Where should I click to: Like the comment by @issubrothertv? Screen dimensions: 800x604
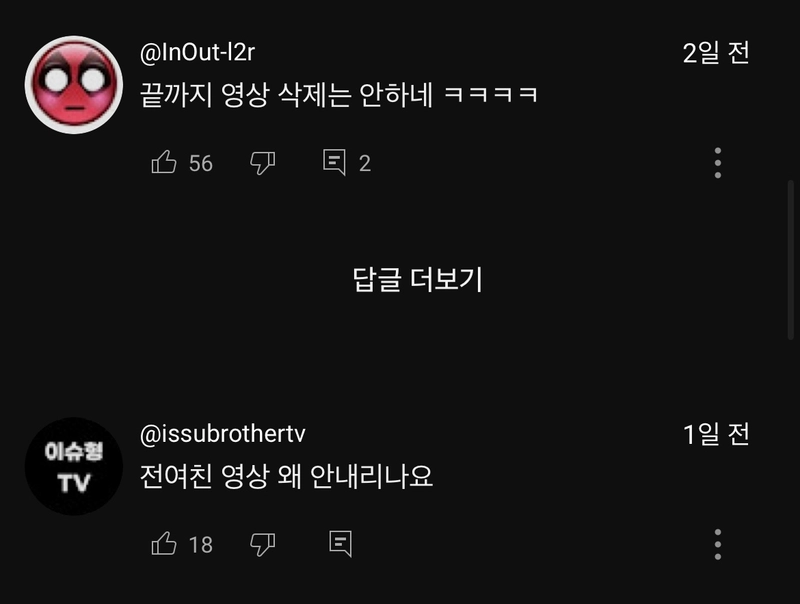click(x=164, y=543)
